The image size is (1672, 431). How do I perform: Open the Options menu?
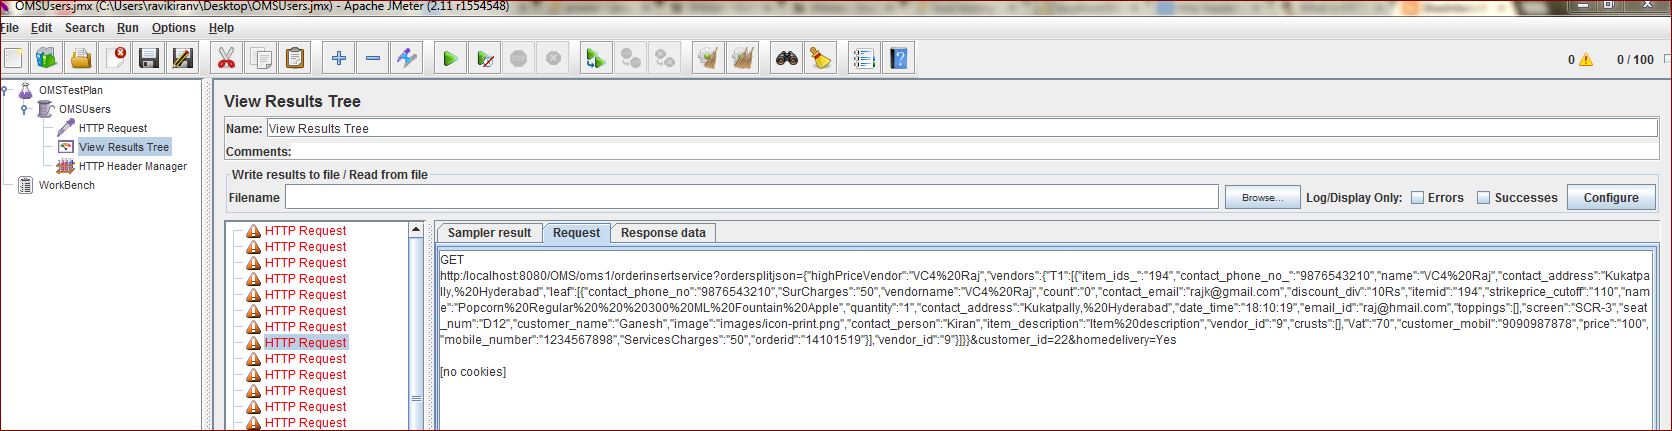174,28
